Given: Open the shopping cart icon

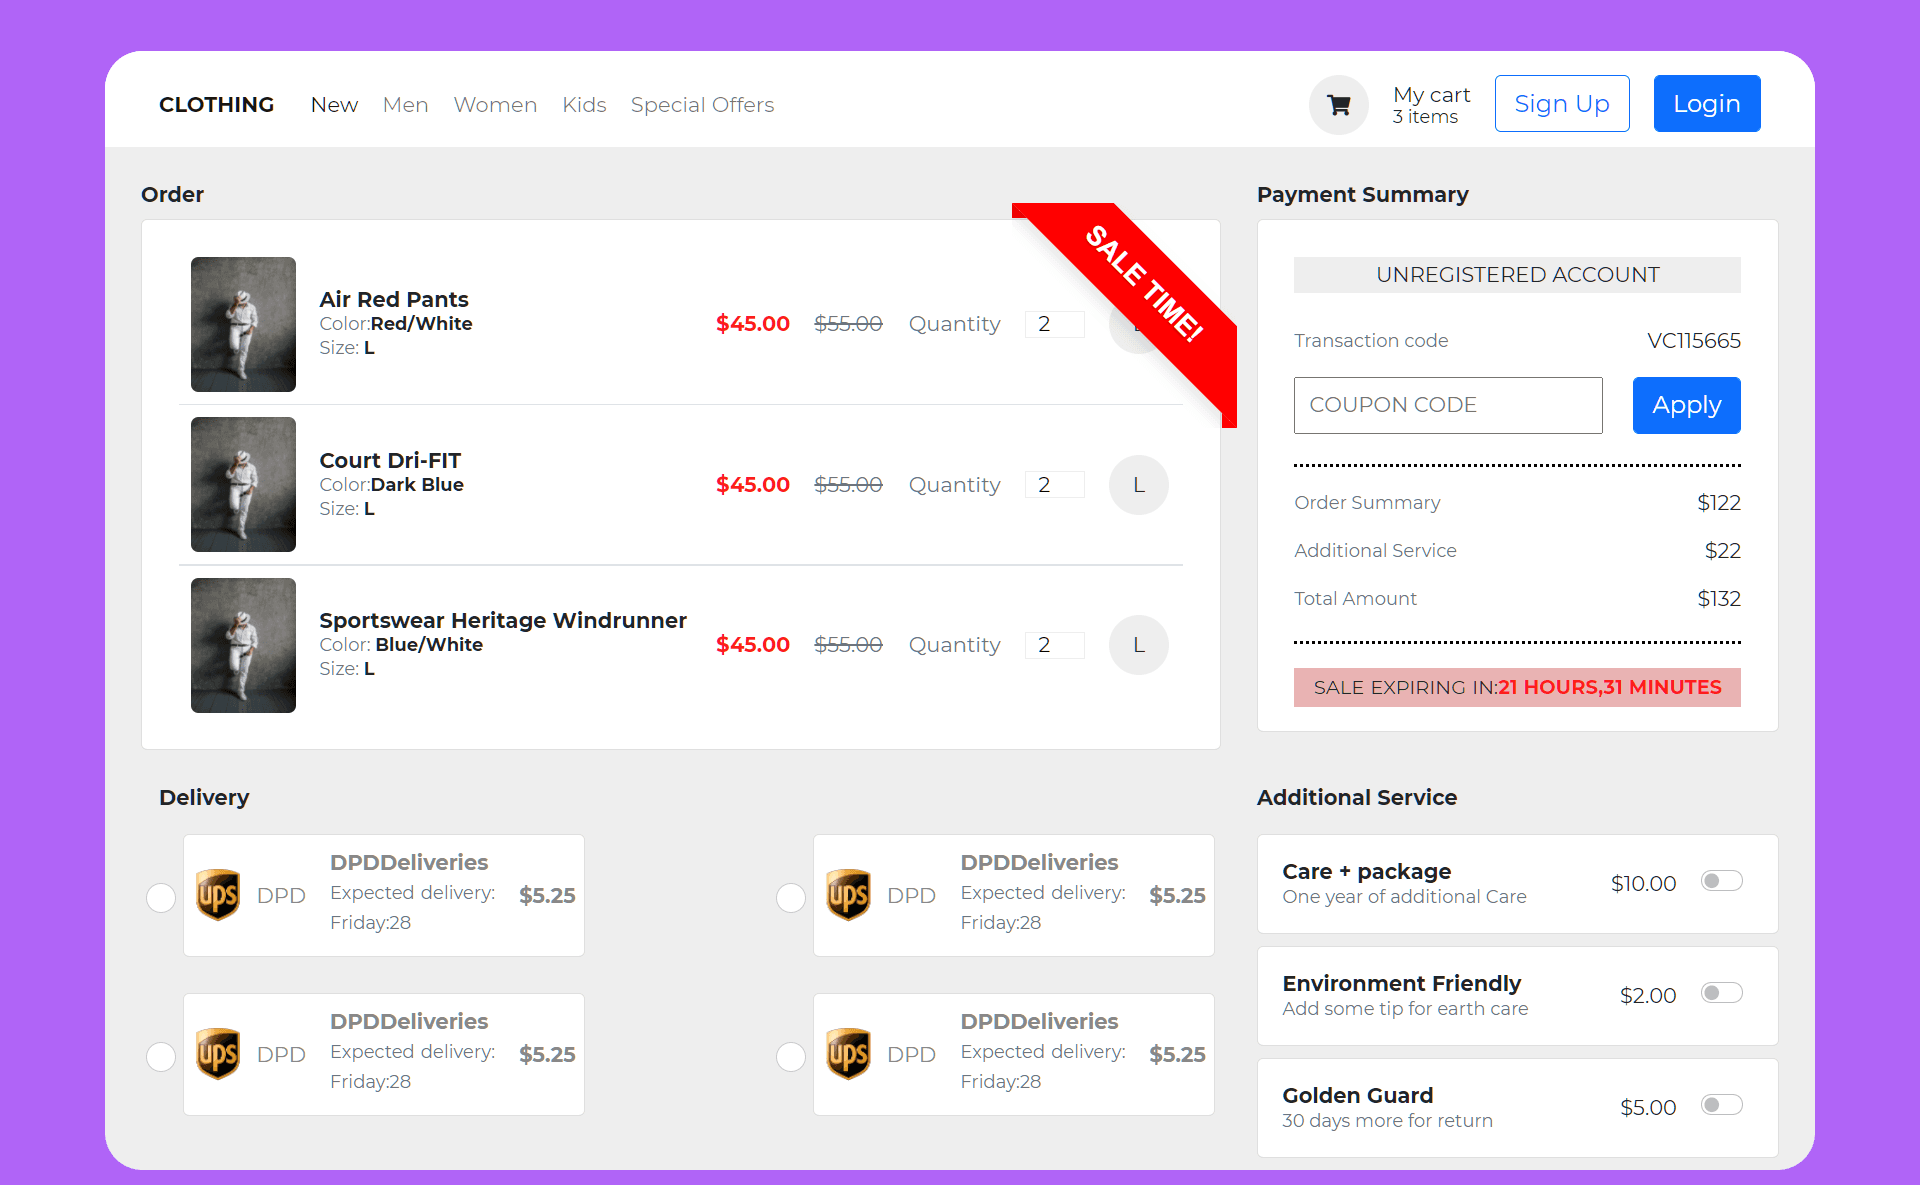Looking at the screenshot, I should click(1338, 104).
